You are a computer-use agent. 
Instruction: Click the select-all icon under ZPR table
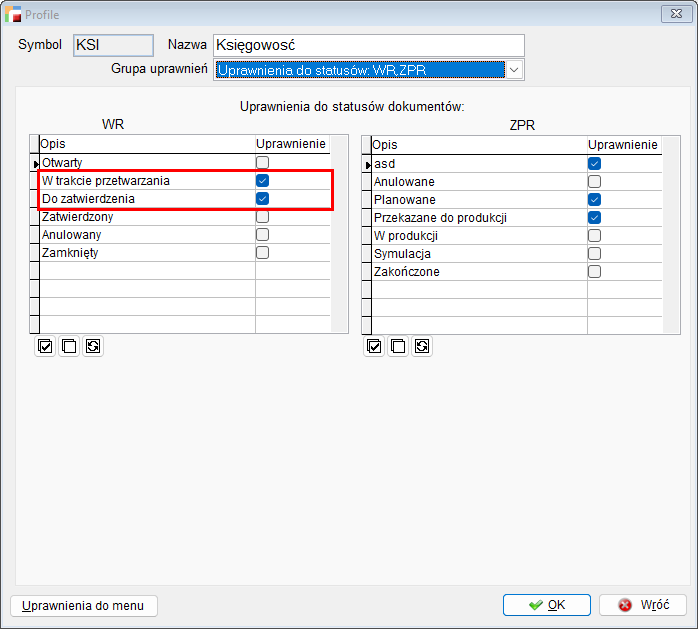tap(375, 346)
